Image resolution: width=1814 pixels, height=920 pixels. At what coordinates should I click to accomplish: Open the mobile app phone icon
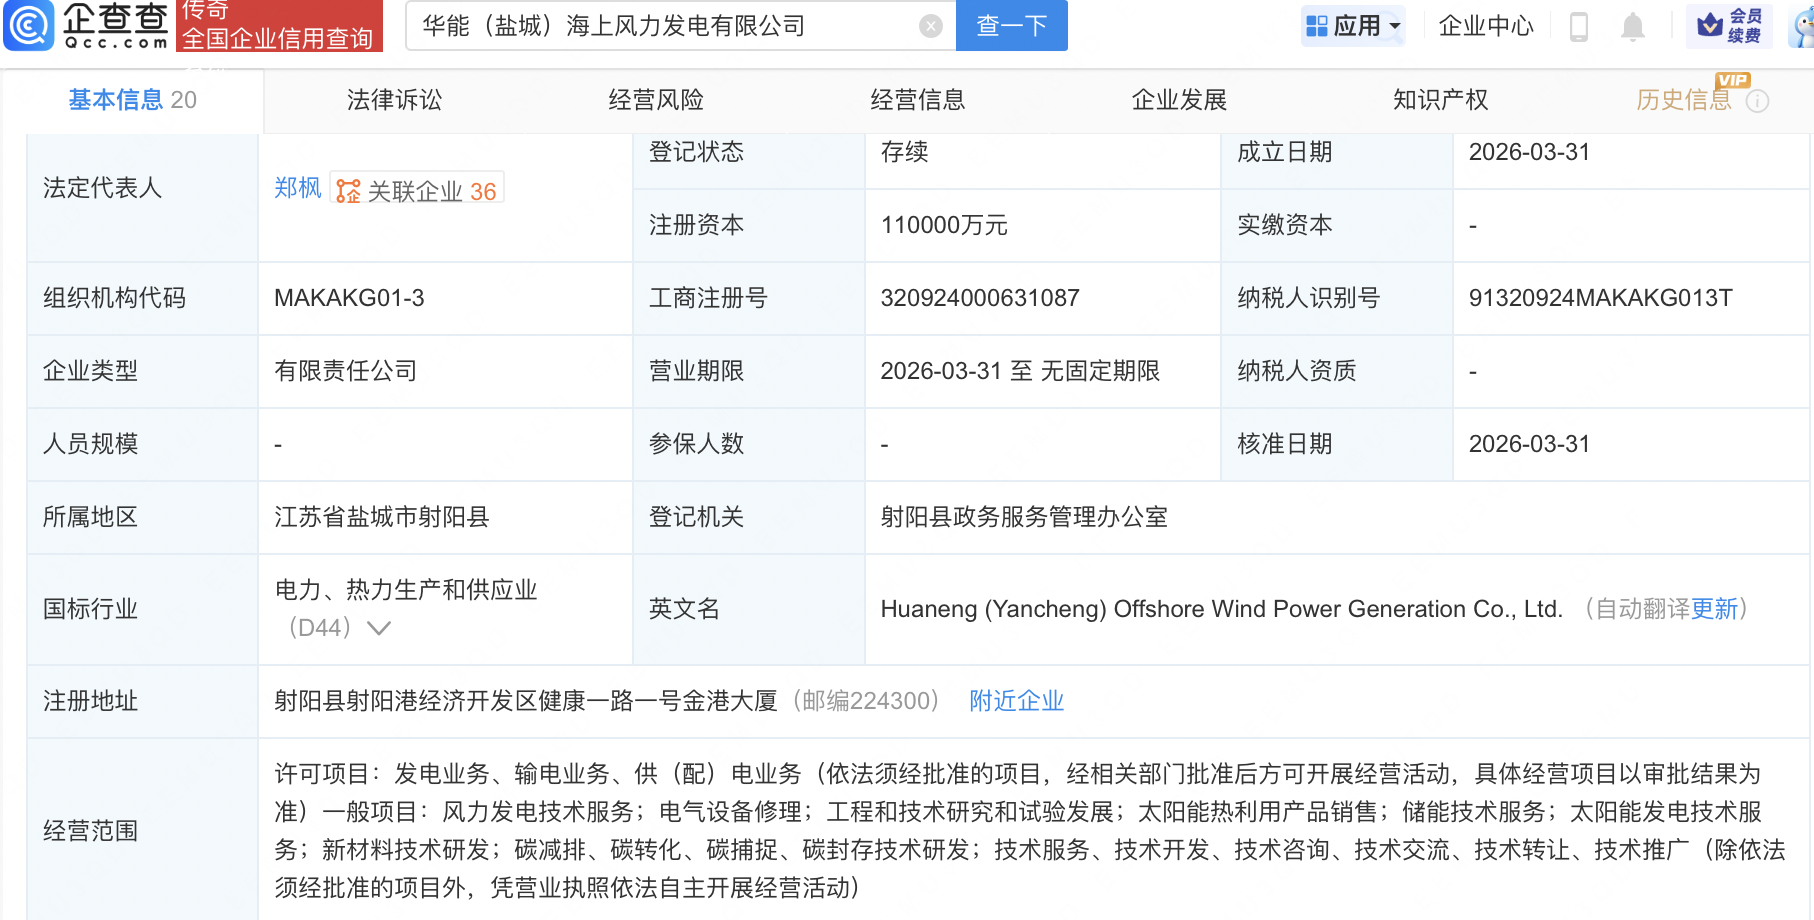pyautogui.click(x=1580, y=27)
